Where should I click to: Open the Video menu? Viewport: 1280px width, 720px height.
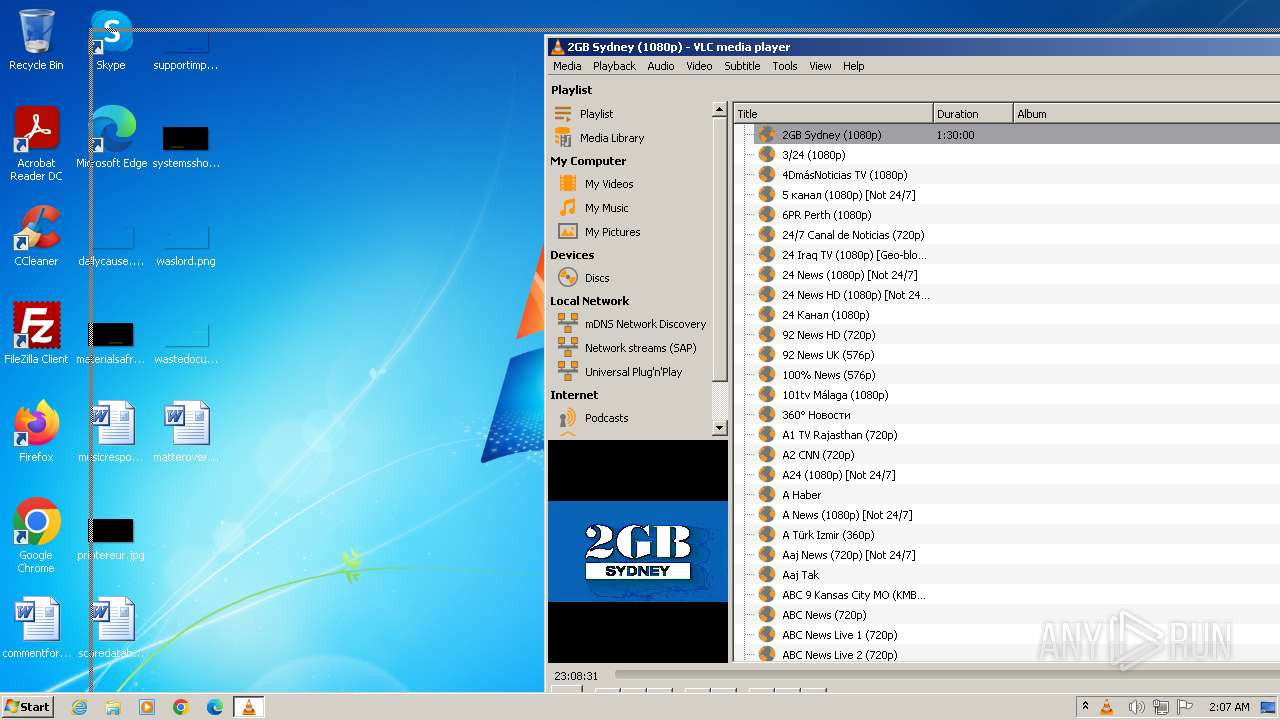click(699, 66)
